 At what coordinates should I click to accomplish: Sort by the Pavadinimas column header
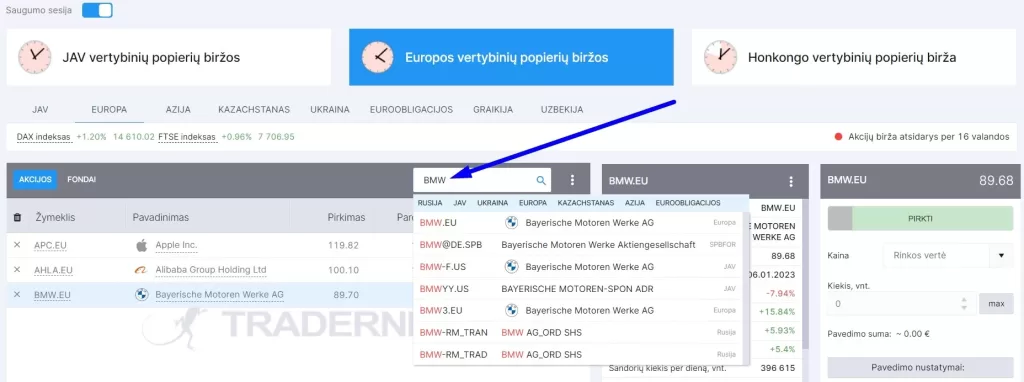coord(161,217)
